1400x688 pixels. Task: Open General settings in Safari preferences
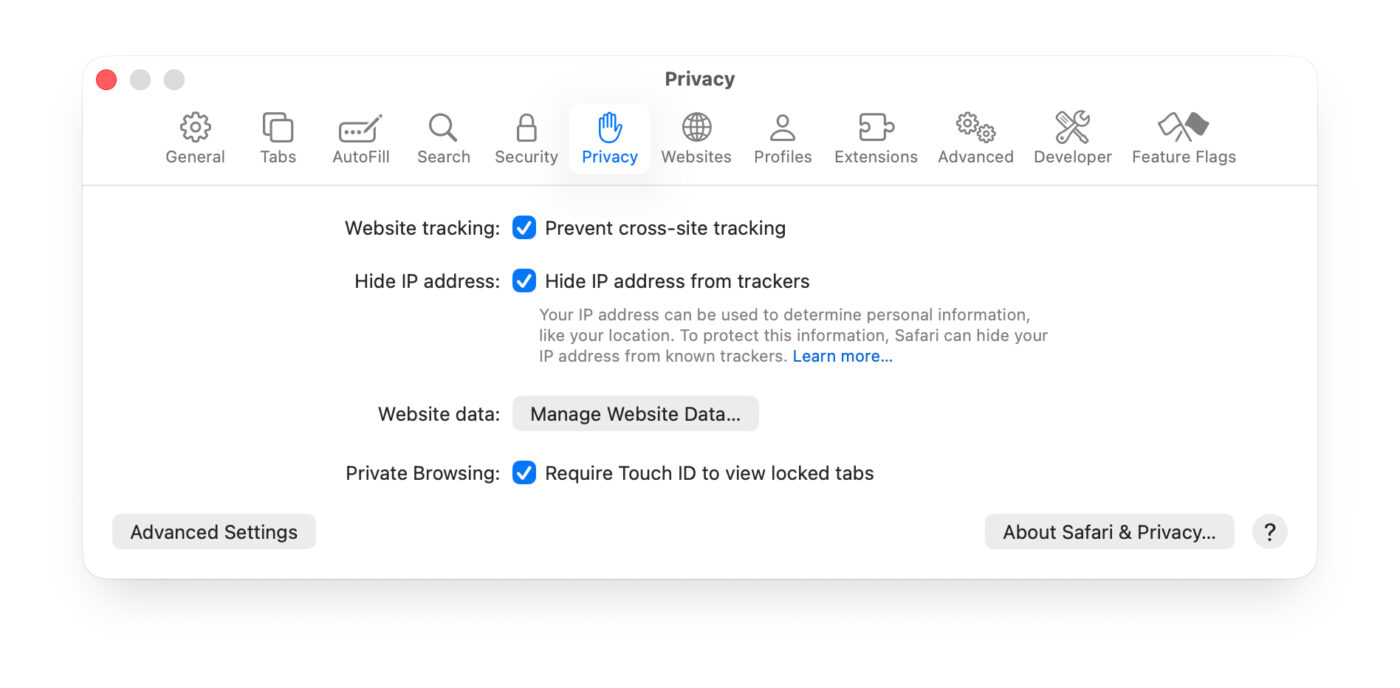coord(195,138)
